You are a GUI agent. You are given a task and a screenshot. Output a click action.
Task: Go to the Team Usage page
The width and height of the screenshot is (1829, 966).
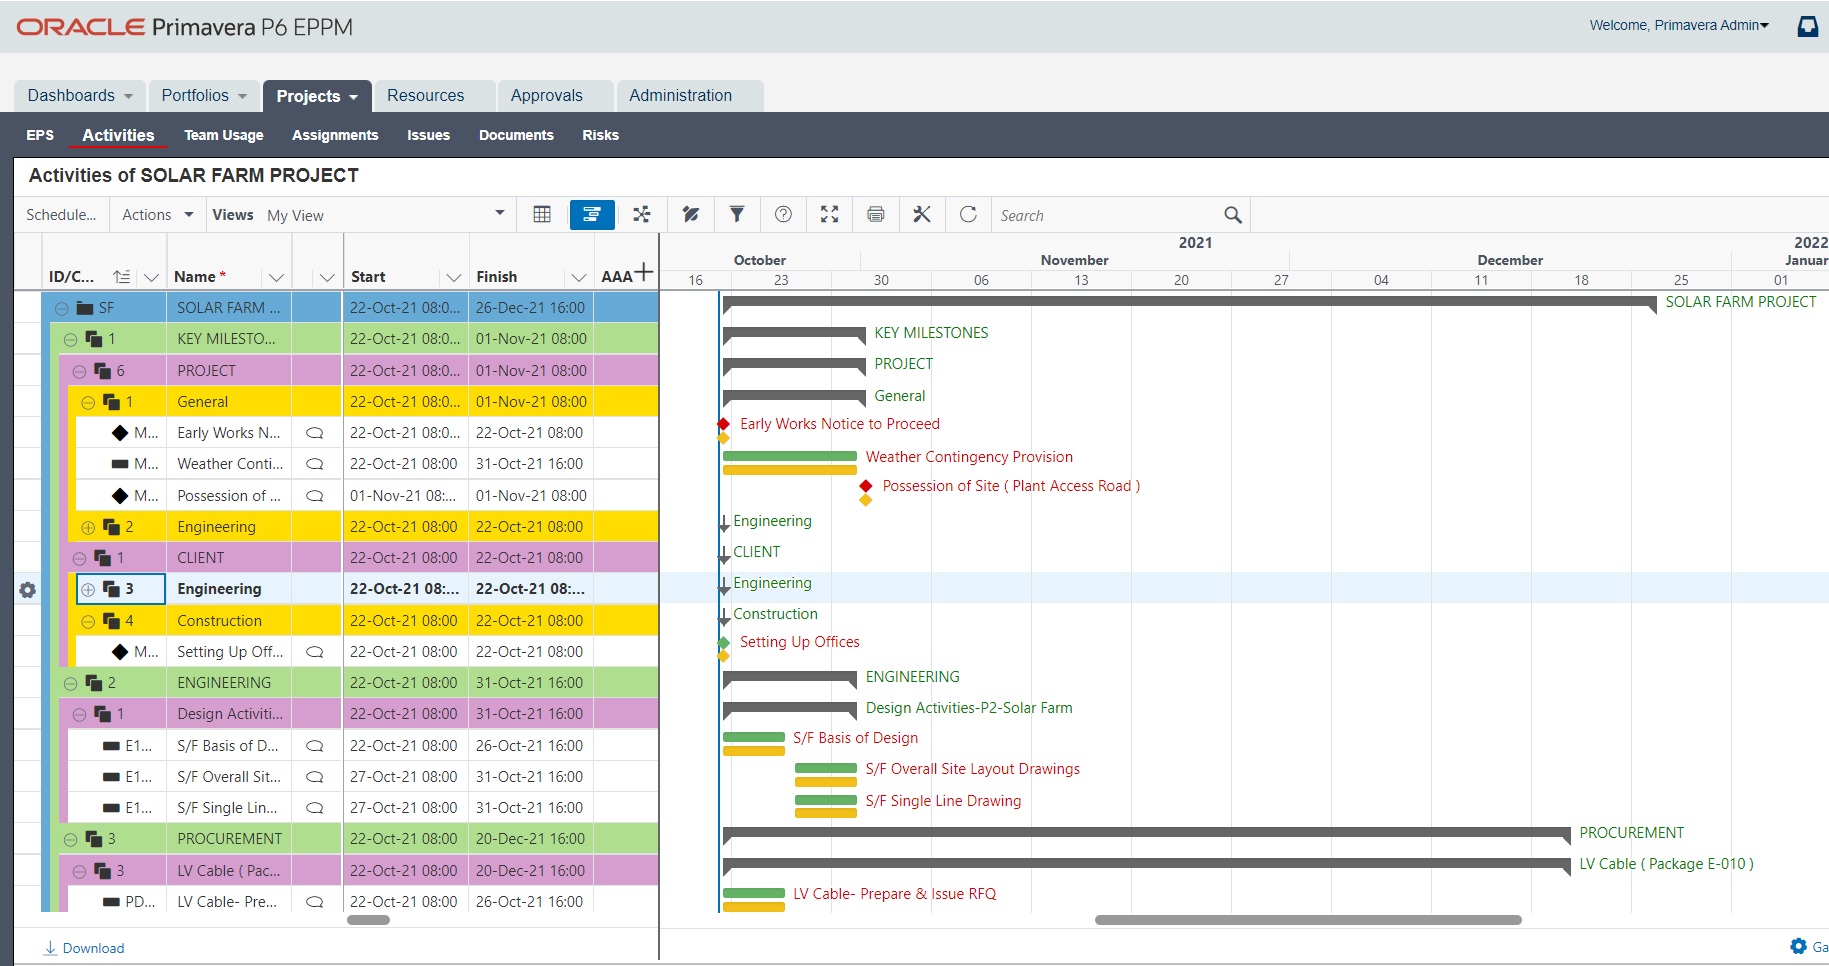pyautogui.click(x=223, y=135)
